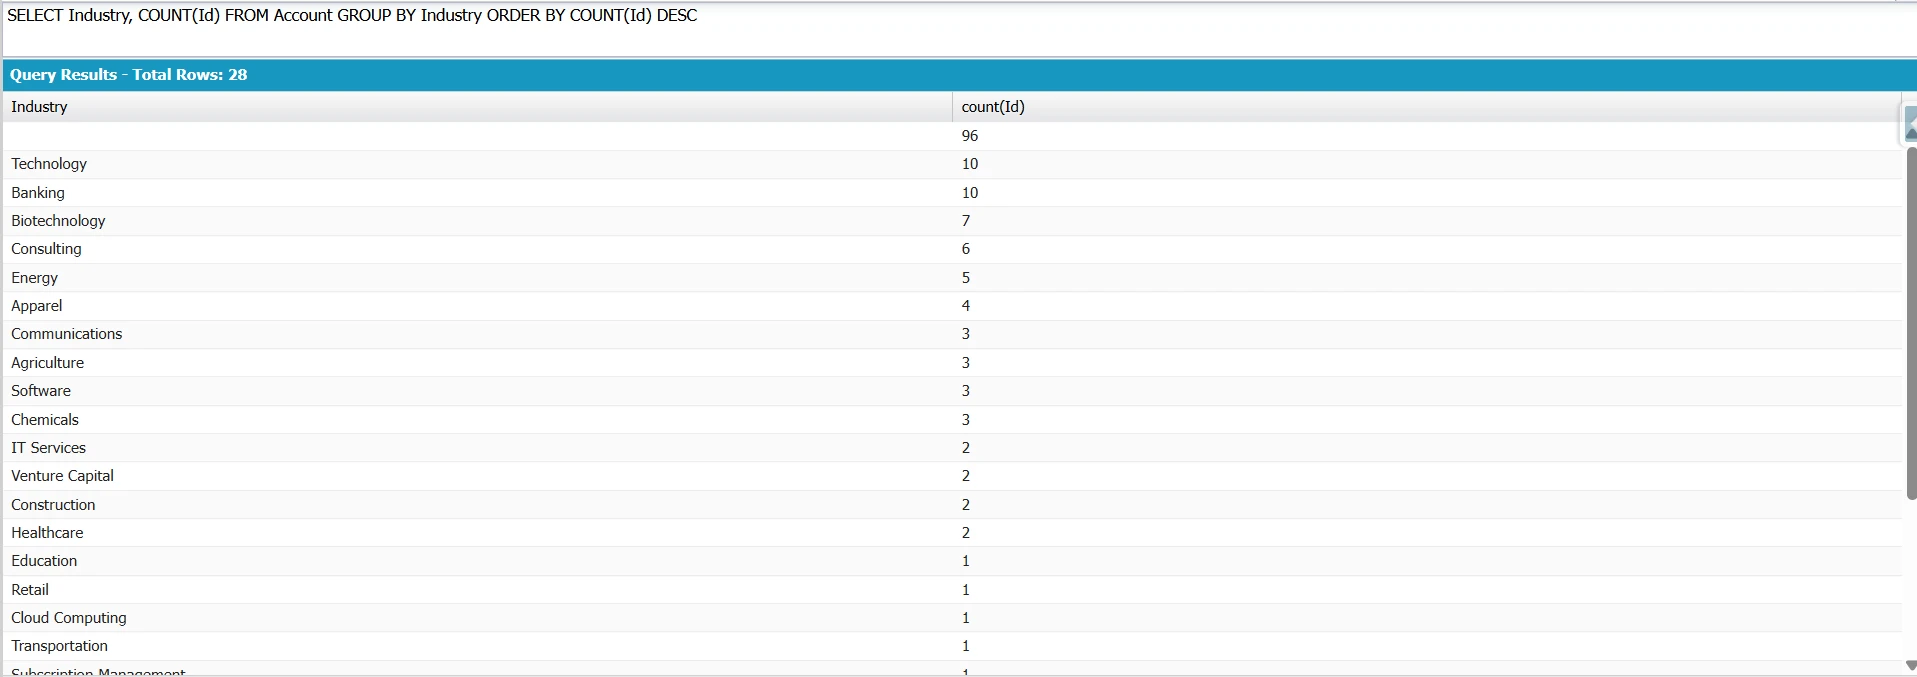
Task: Select the Apparel industry cell
Action: [x=477, y=306]
